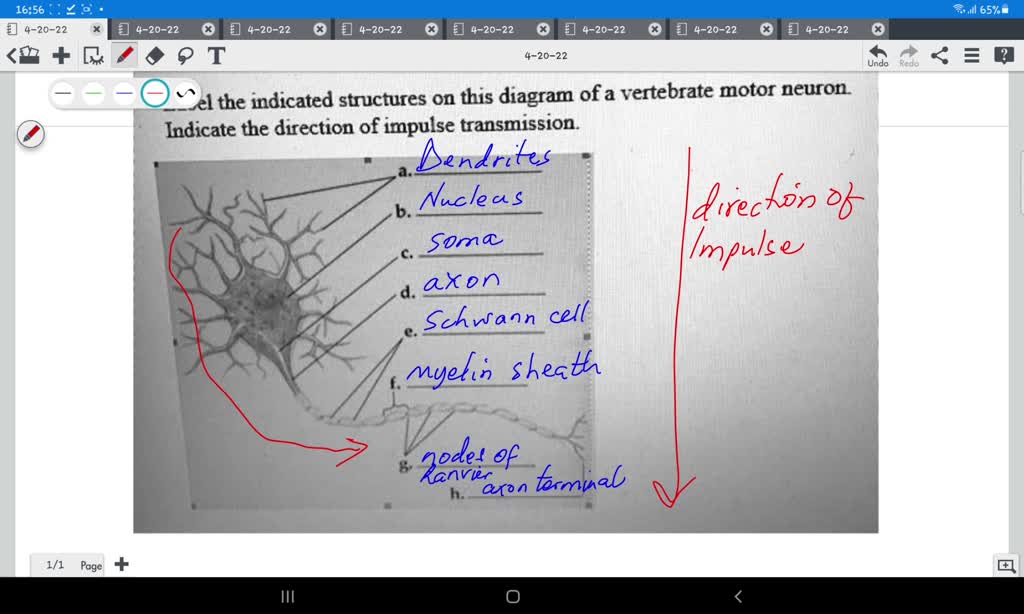Select the blue pen stroke option
Viewport: 1024px width, 614px height.
[x=123, y=92]
